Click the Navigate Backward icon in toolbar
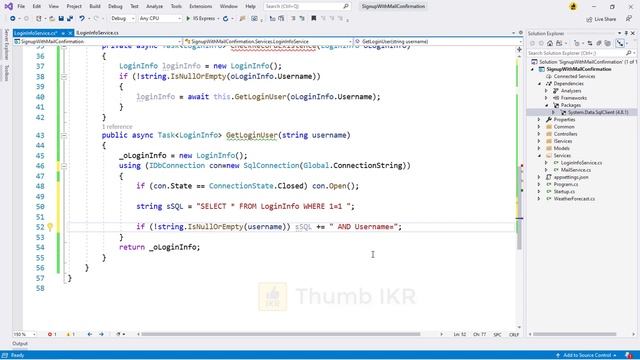Image resolution: width=640 pixels, height=360 pixels. pos(13,18)
